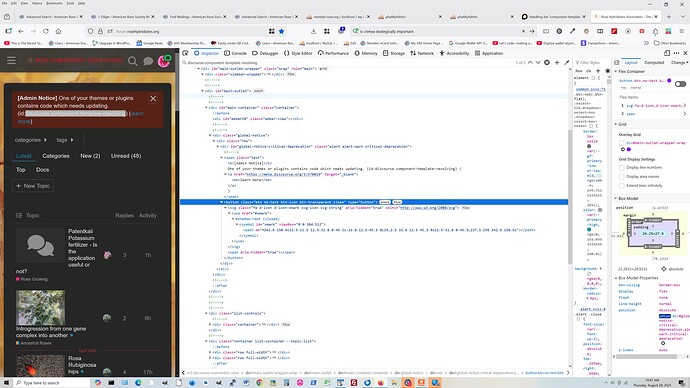Switch to the Console tab
The height and width of the screenshot is (388, 690).
(x=235, y=53)
